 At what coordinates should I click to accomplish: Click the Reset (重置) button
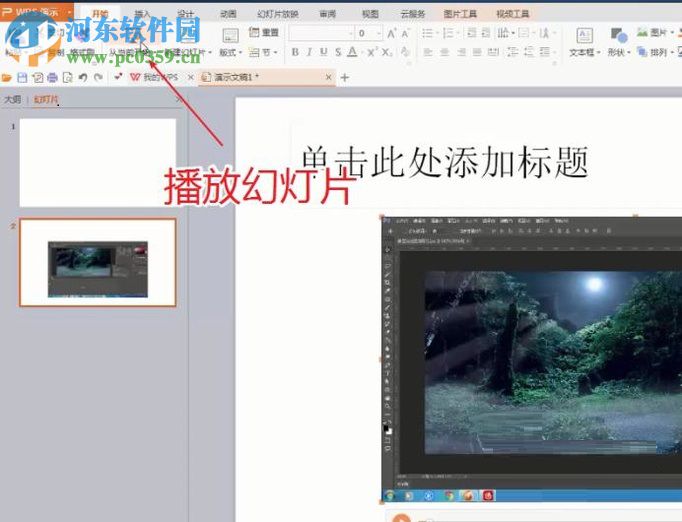pos(264,32)
